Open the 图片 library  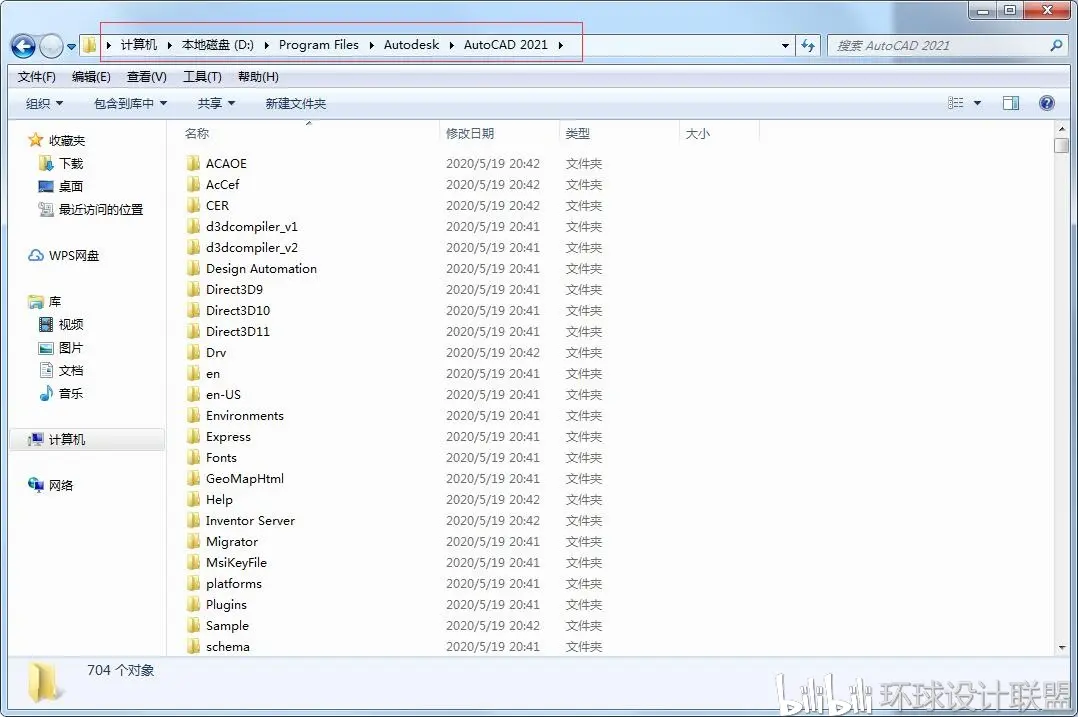pyautogui.click(x=71, y=348)
